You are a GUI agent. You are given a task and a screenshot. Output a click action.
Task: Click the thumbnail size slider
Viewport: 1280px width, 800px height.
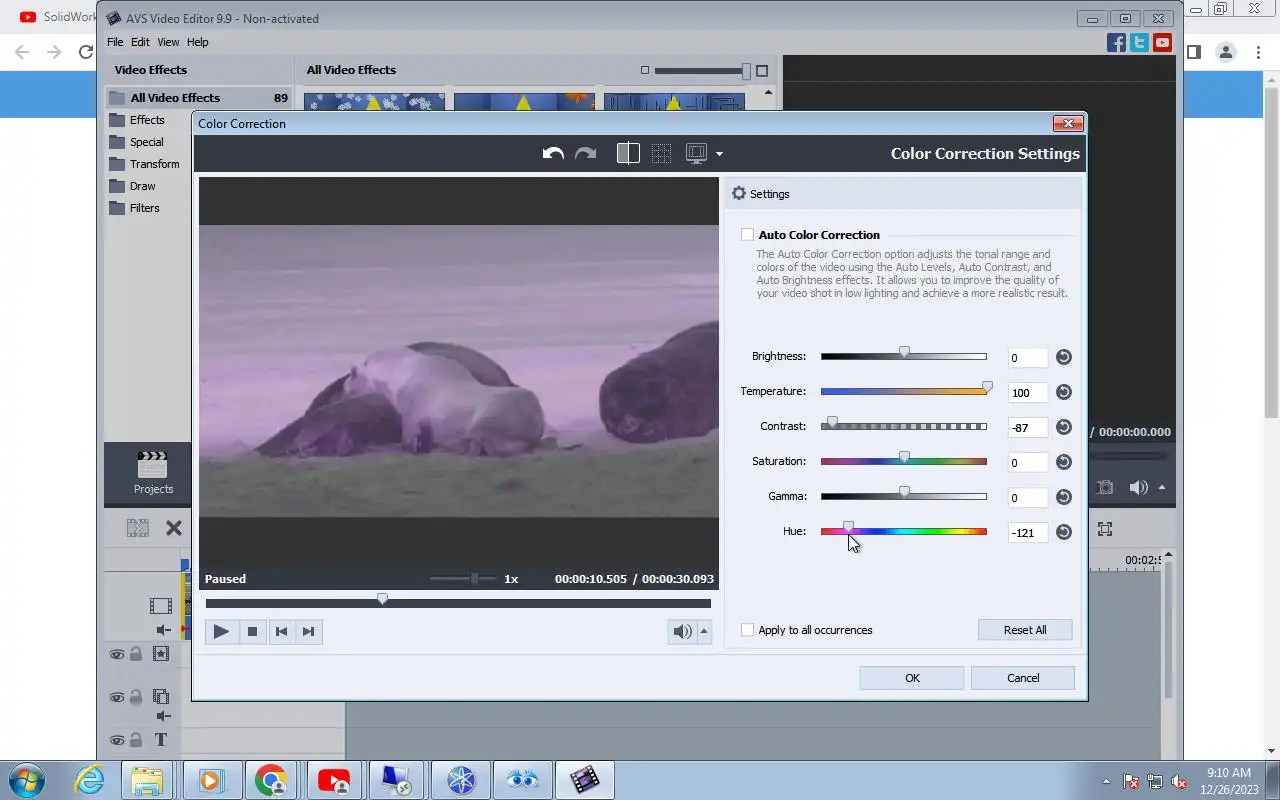tap(703, 71)
